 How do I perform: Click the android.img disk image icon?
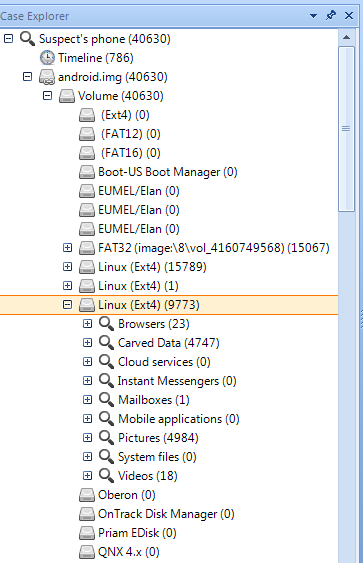point(47,77)
